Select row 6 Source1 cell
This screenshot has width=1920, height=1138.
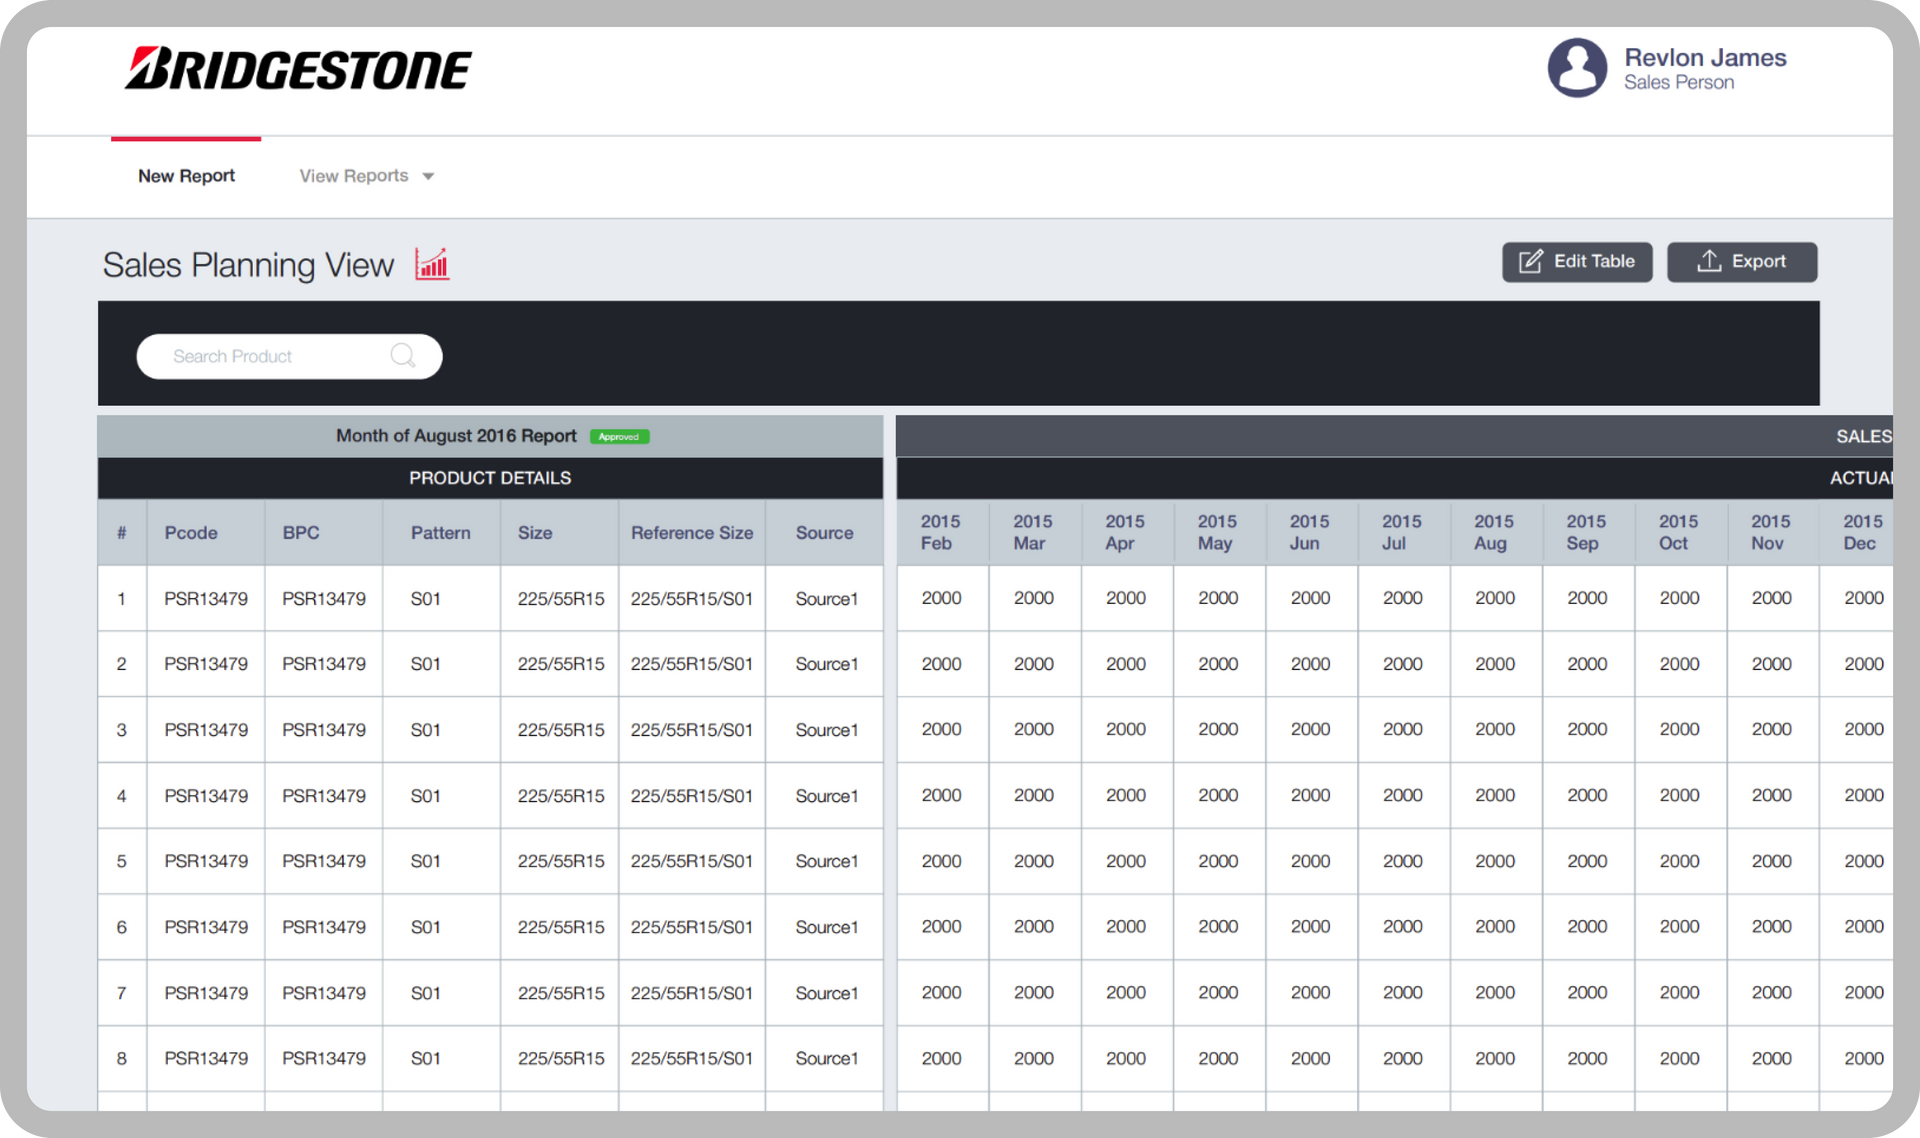tap(824, 927)
